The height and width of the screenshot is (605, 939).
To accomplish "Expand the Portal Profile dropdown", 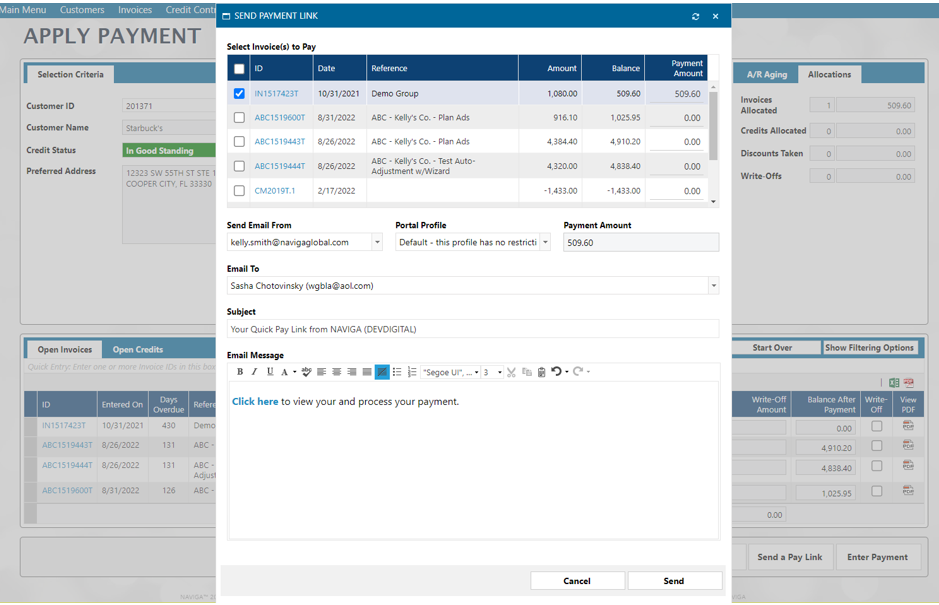I will (x=545, y=243).
